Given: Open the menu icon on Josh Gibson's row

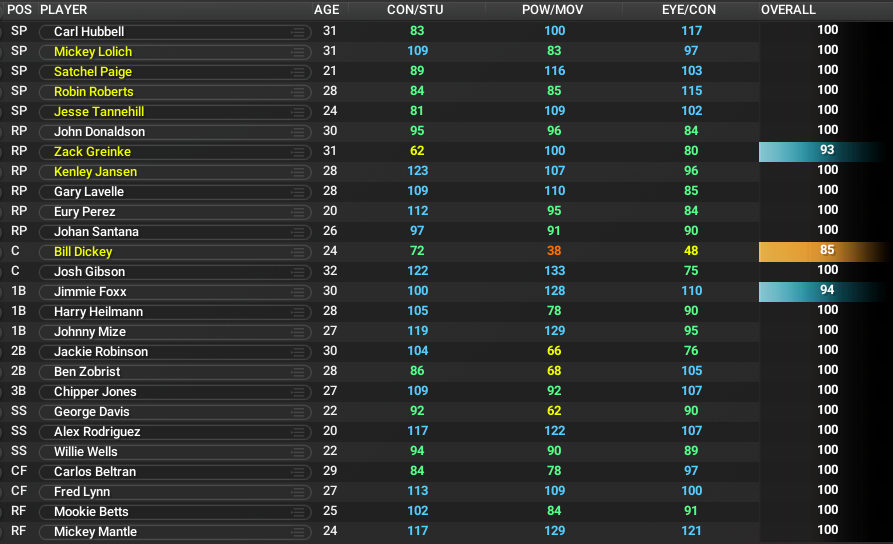Looking at the screenshot, I should [298, 272].
